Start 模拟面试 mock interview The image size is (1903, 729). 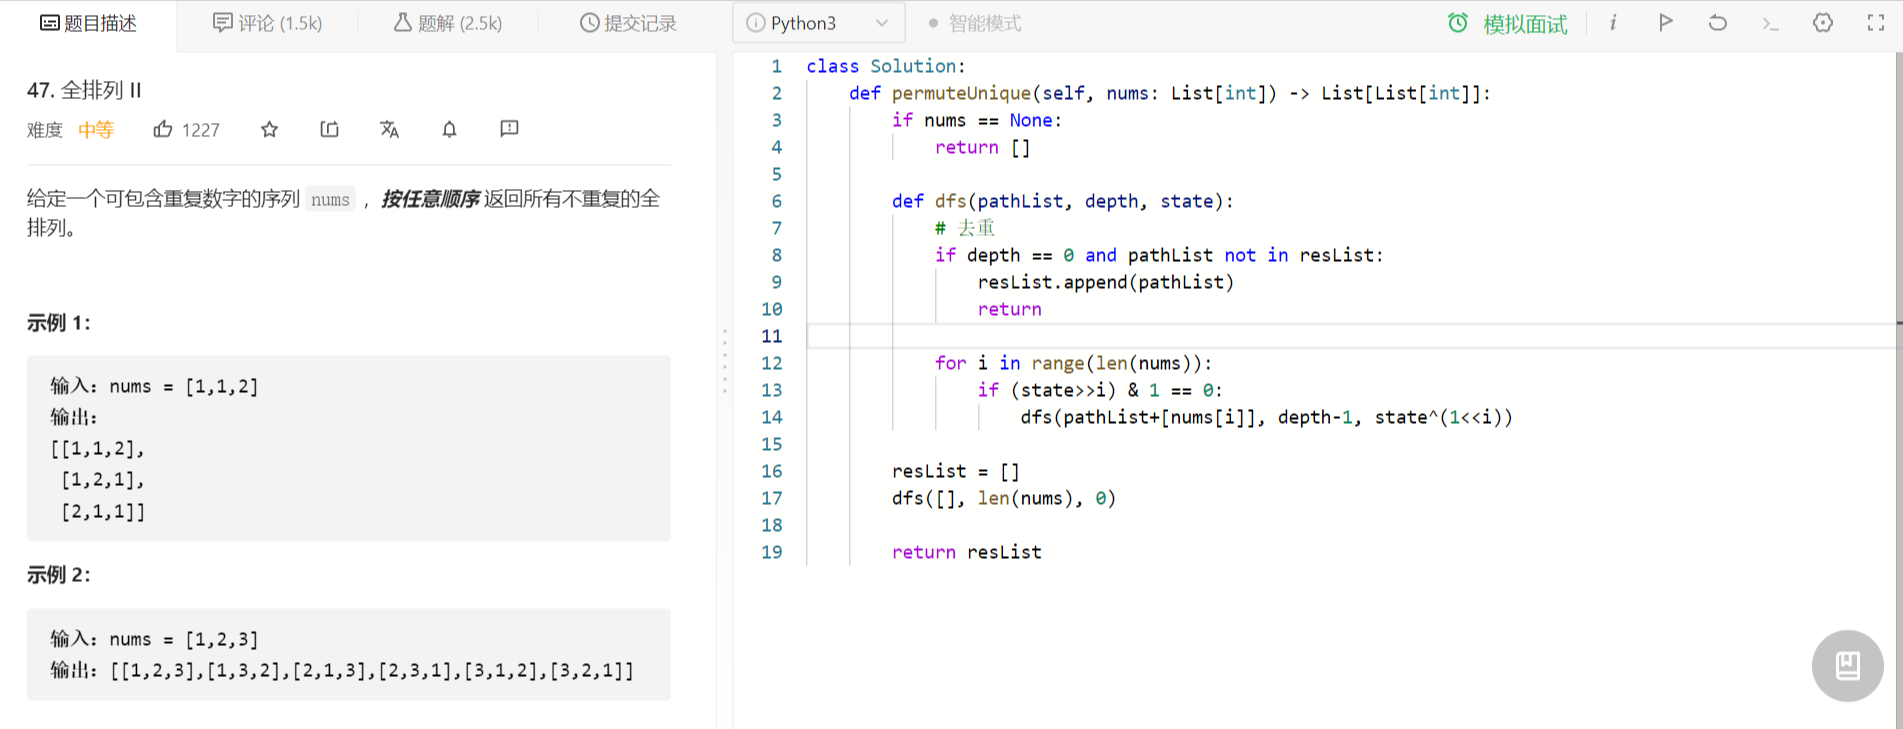(x=1508, y=23)
